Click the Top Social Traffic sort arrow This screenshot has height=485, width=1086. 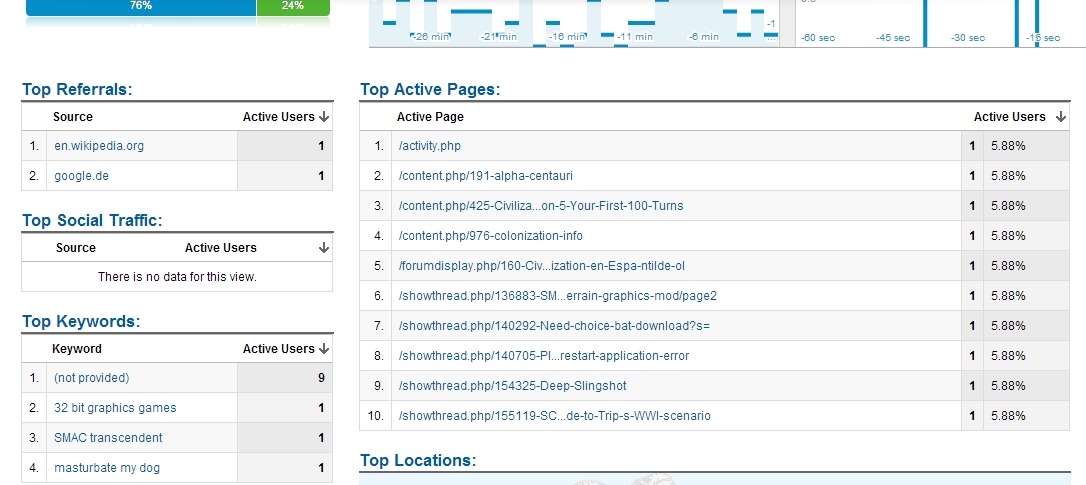click(x=323, y=248)
